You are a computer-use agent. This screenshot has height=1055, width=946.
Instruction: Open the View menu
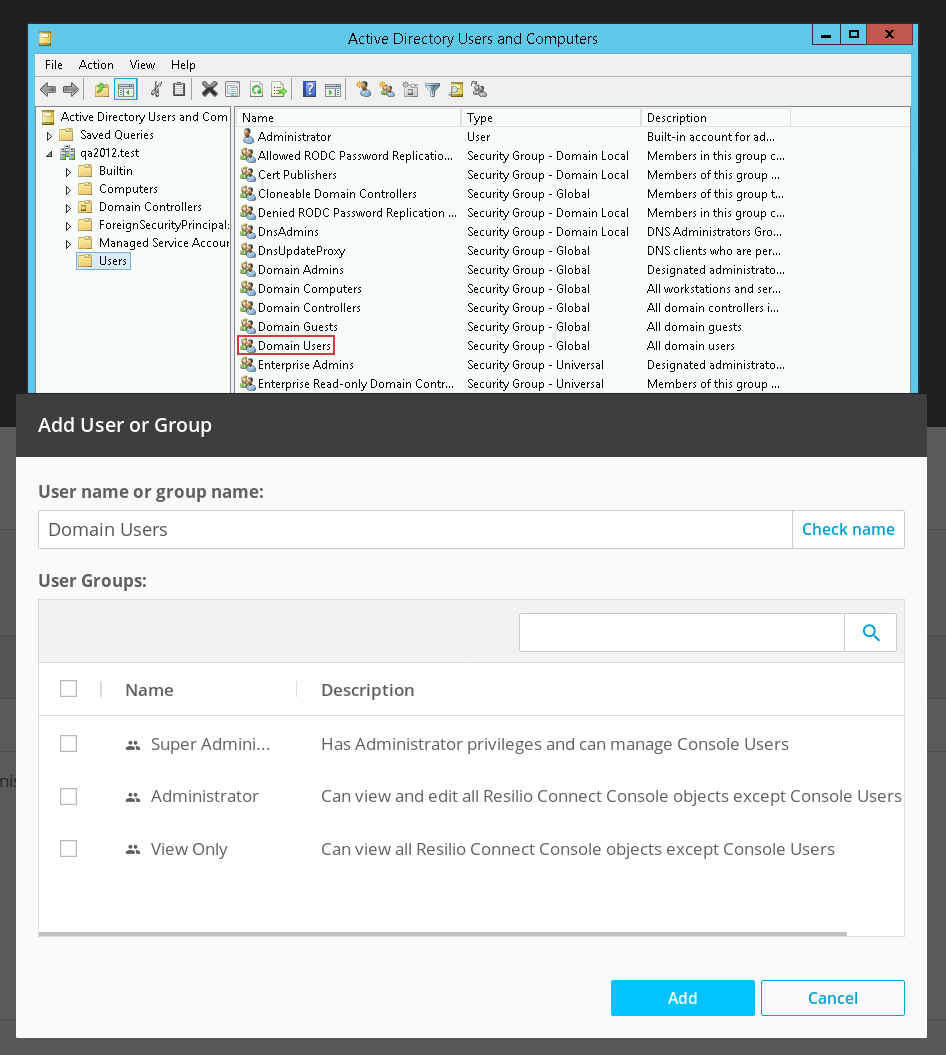point(142,65)
